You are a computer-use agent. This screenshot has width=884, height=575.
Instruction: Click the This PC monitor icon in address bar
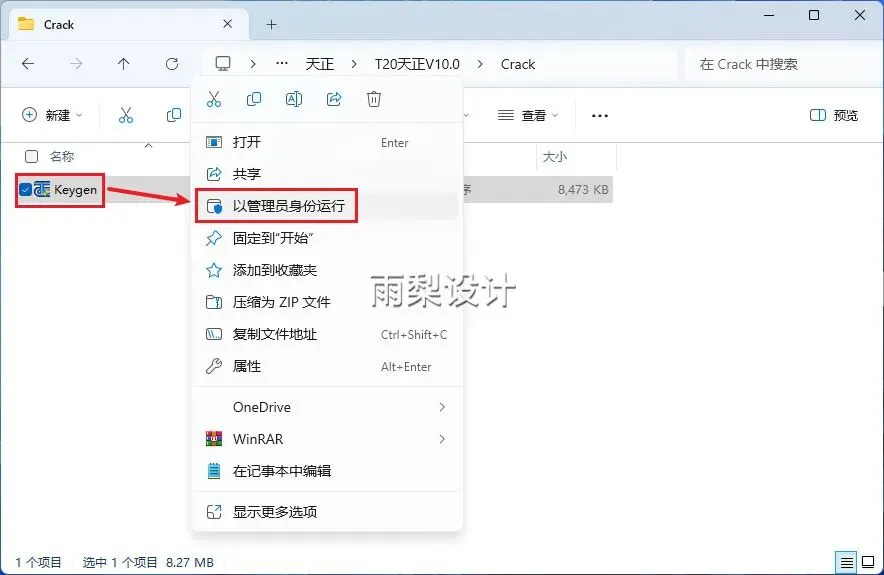coord(223,63)
